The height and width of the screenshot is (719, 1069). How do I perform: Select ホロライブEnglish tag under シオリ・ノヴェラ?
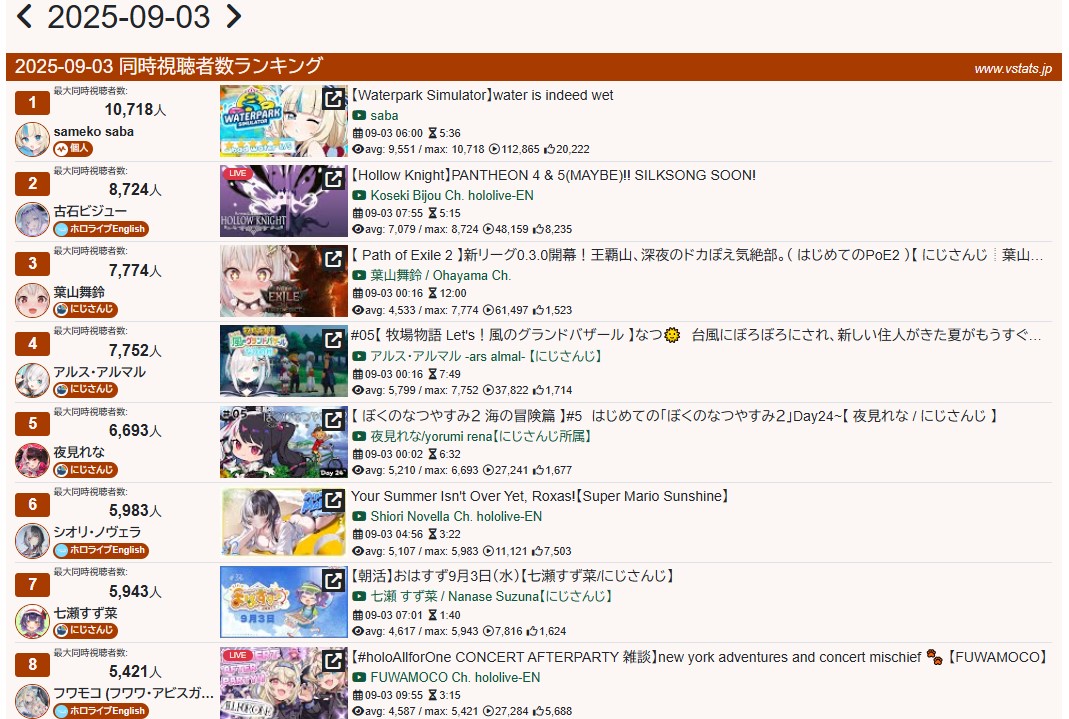click(x=101, y=550)
